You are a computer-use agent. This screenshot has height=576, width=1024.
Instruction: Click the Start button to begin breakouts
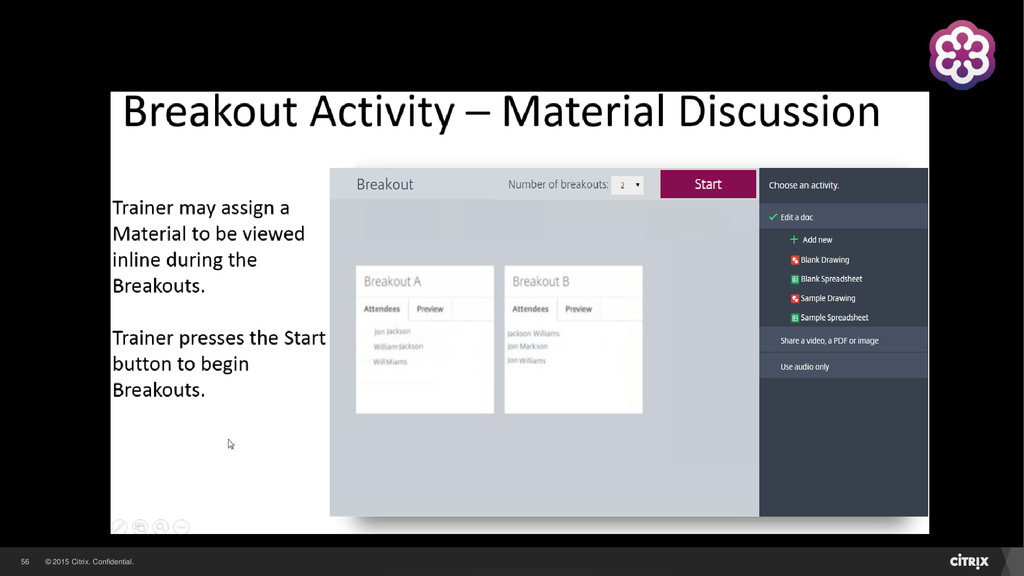tap(708, 184)
